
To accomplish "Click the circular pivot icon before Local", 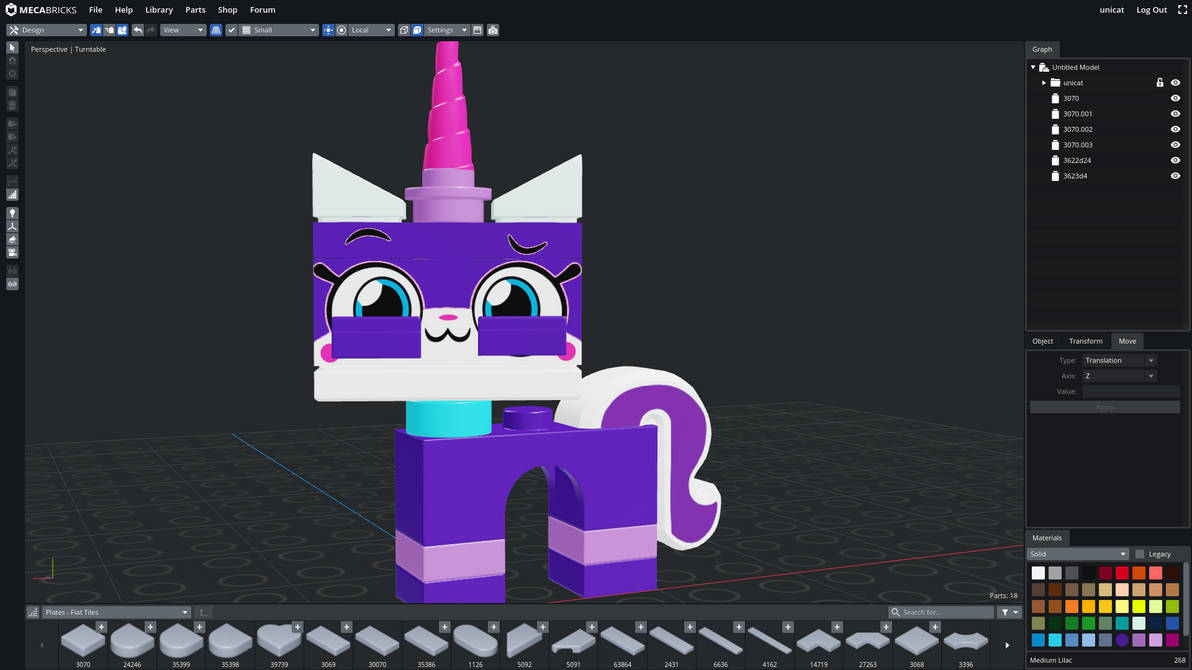I will 341,30.
